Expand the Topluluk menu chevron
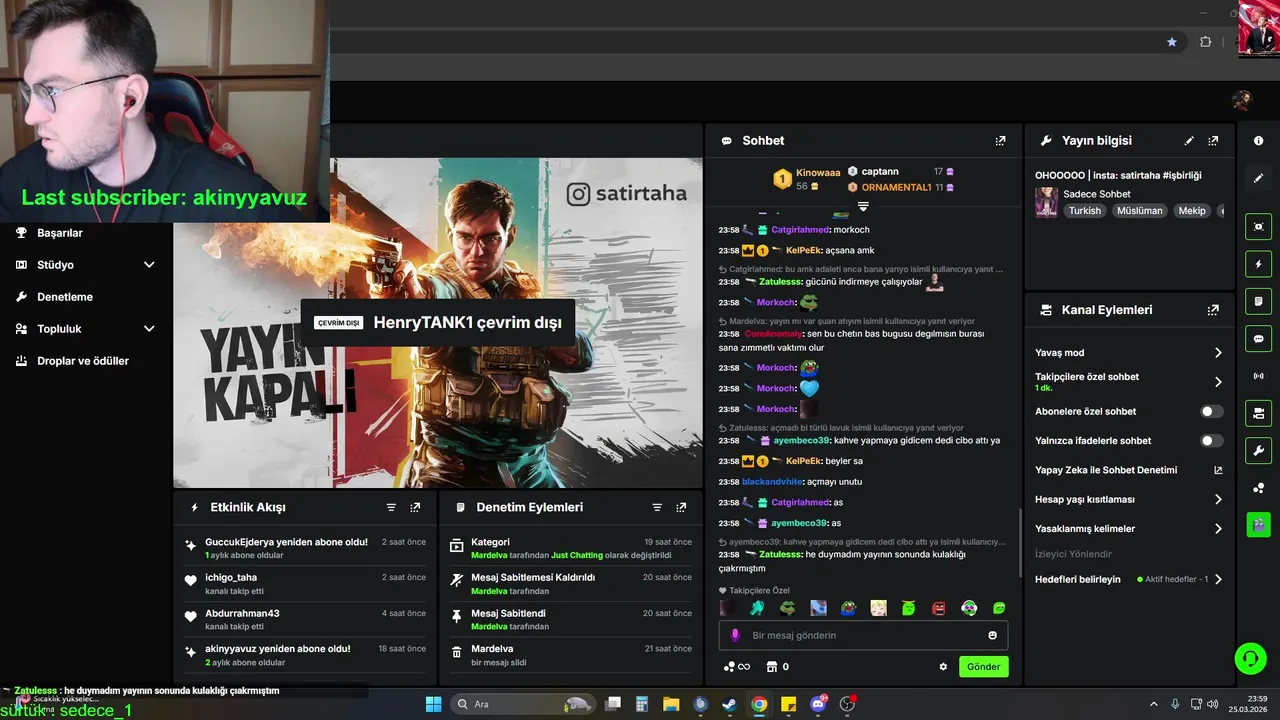Viewport: 1280px width, 720px height. pyautogui.click(x=149, y=329)
